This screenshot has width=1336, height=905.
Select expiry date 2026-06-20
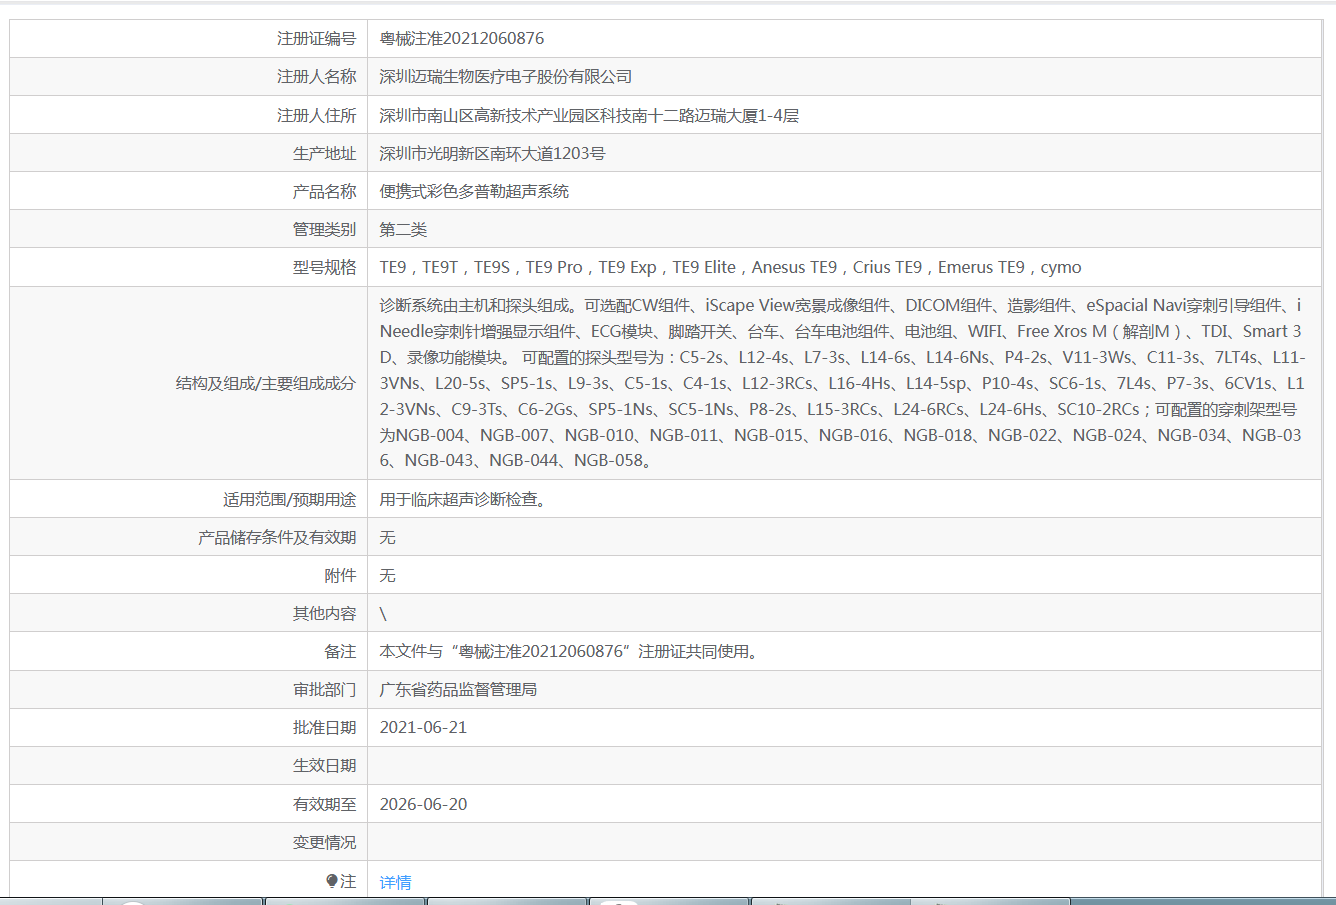point(423,804)
